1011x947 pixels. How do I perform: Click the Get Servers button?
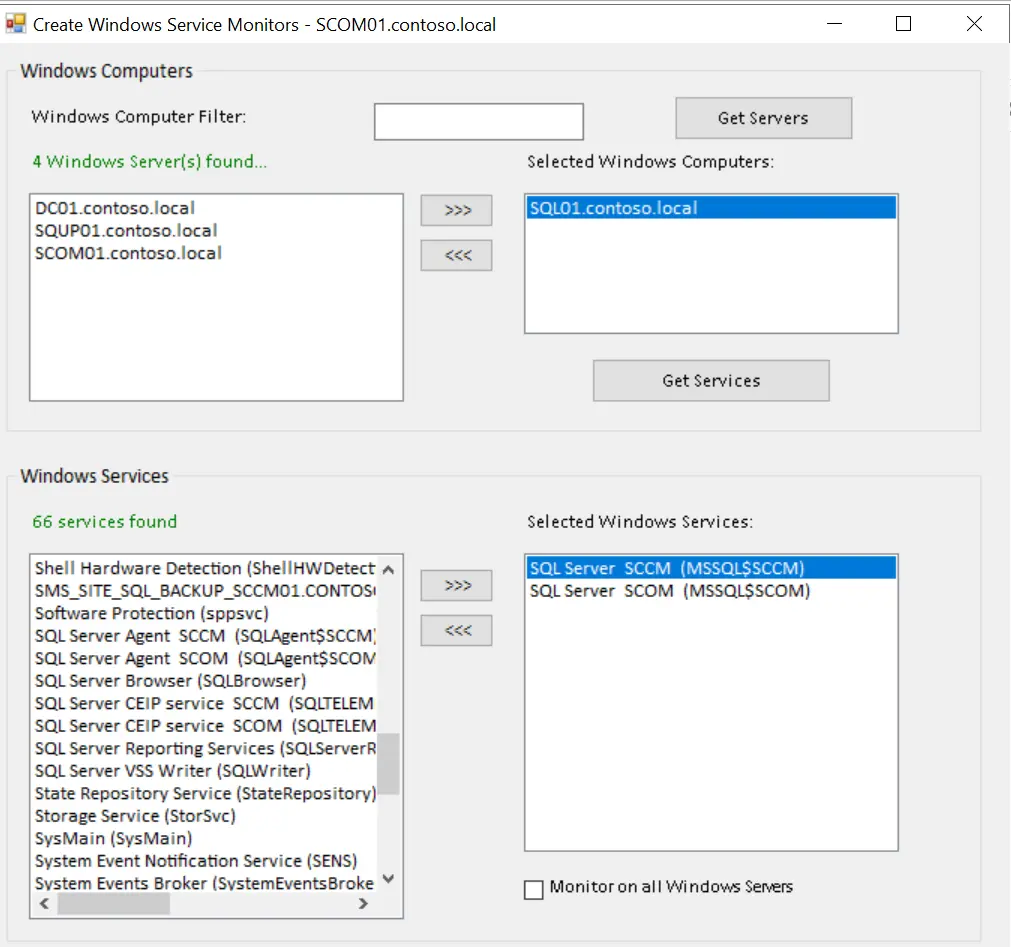(763, 118)
